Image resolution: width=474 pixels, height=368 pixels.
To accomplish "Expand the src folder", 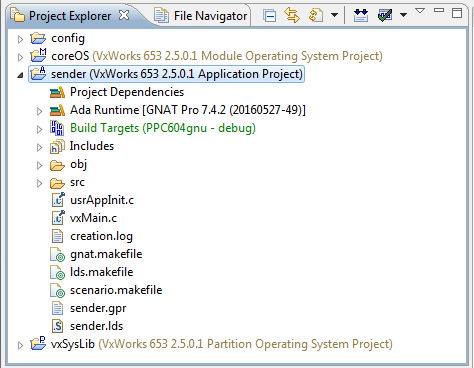I will tap(39, 183).
